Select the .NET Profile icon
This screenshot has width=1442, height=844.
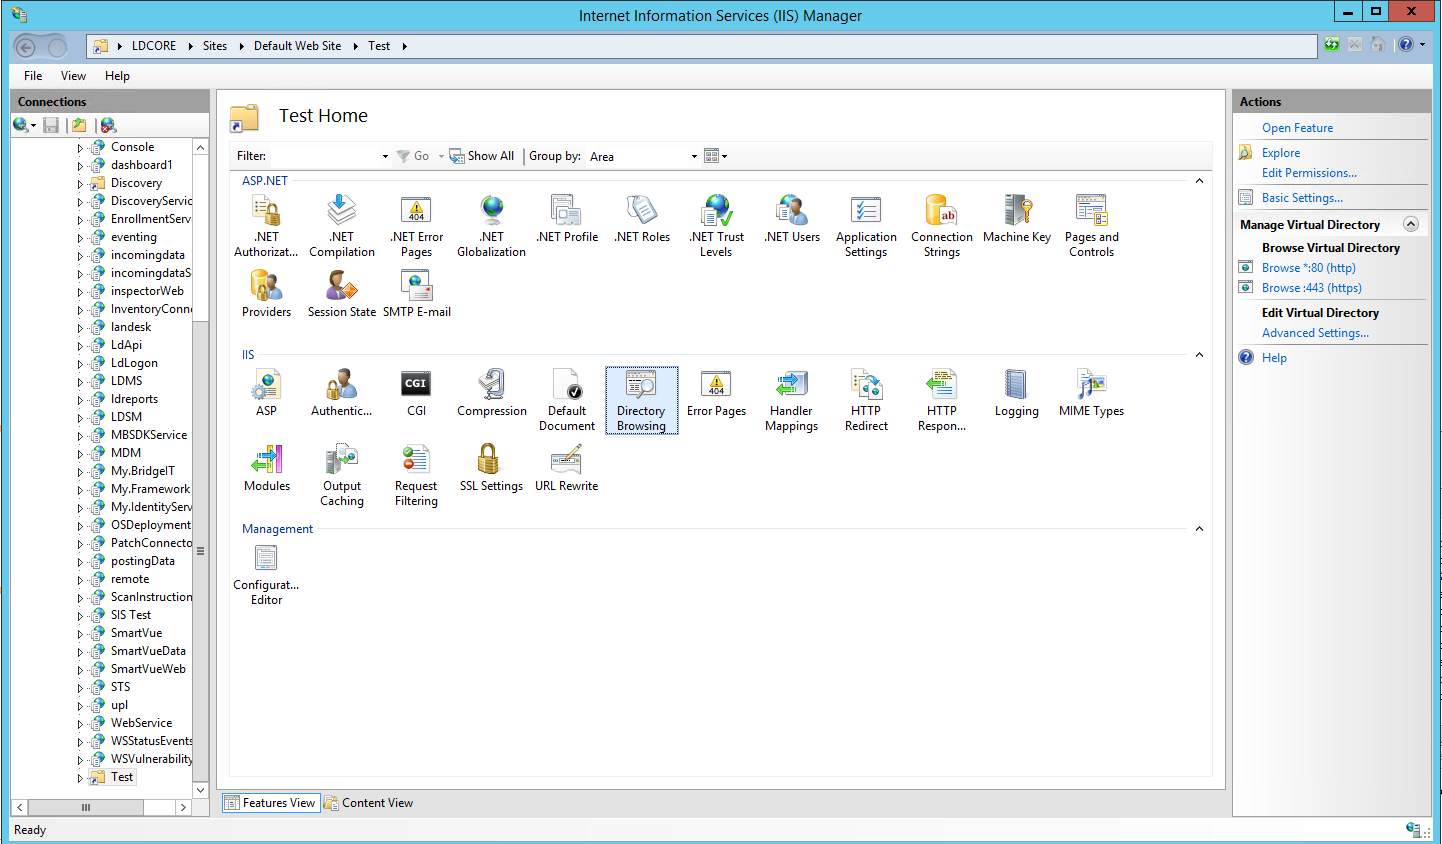coord(567,220)
